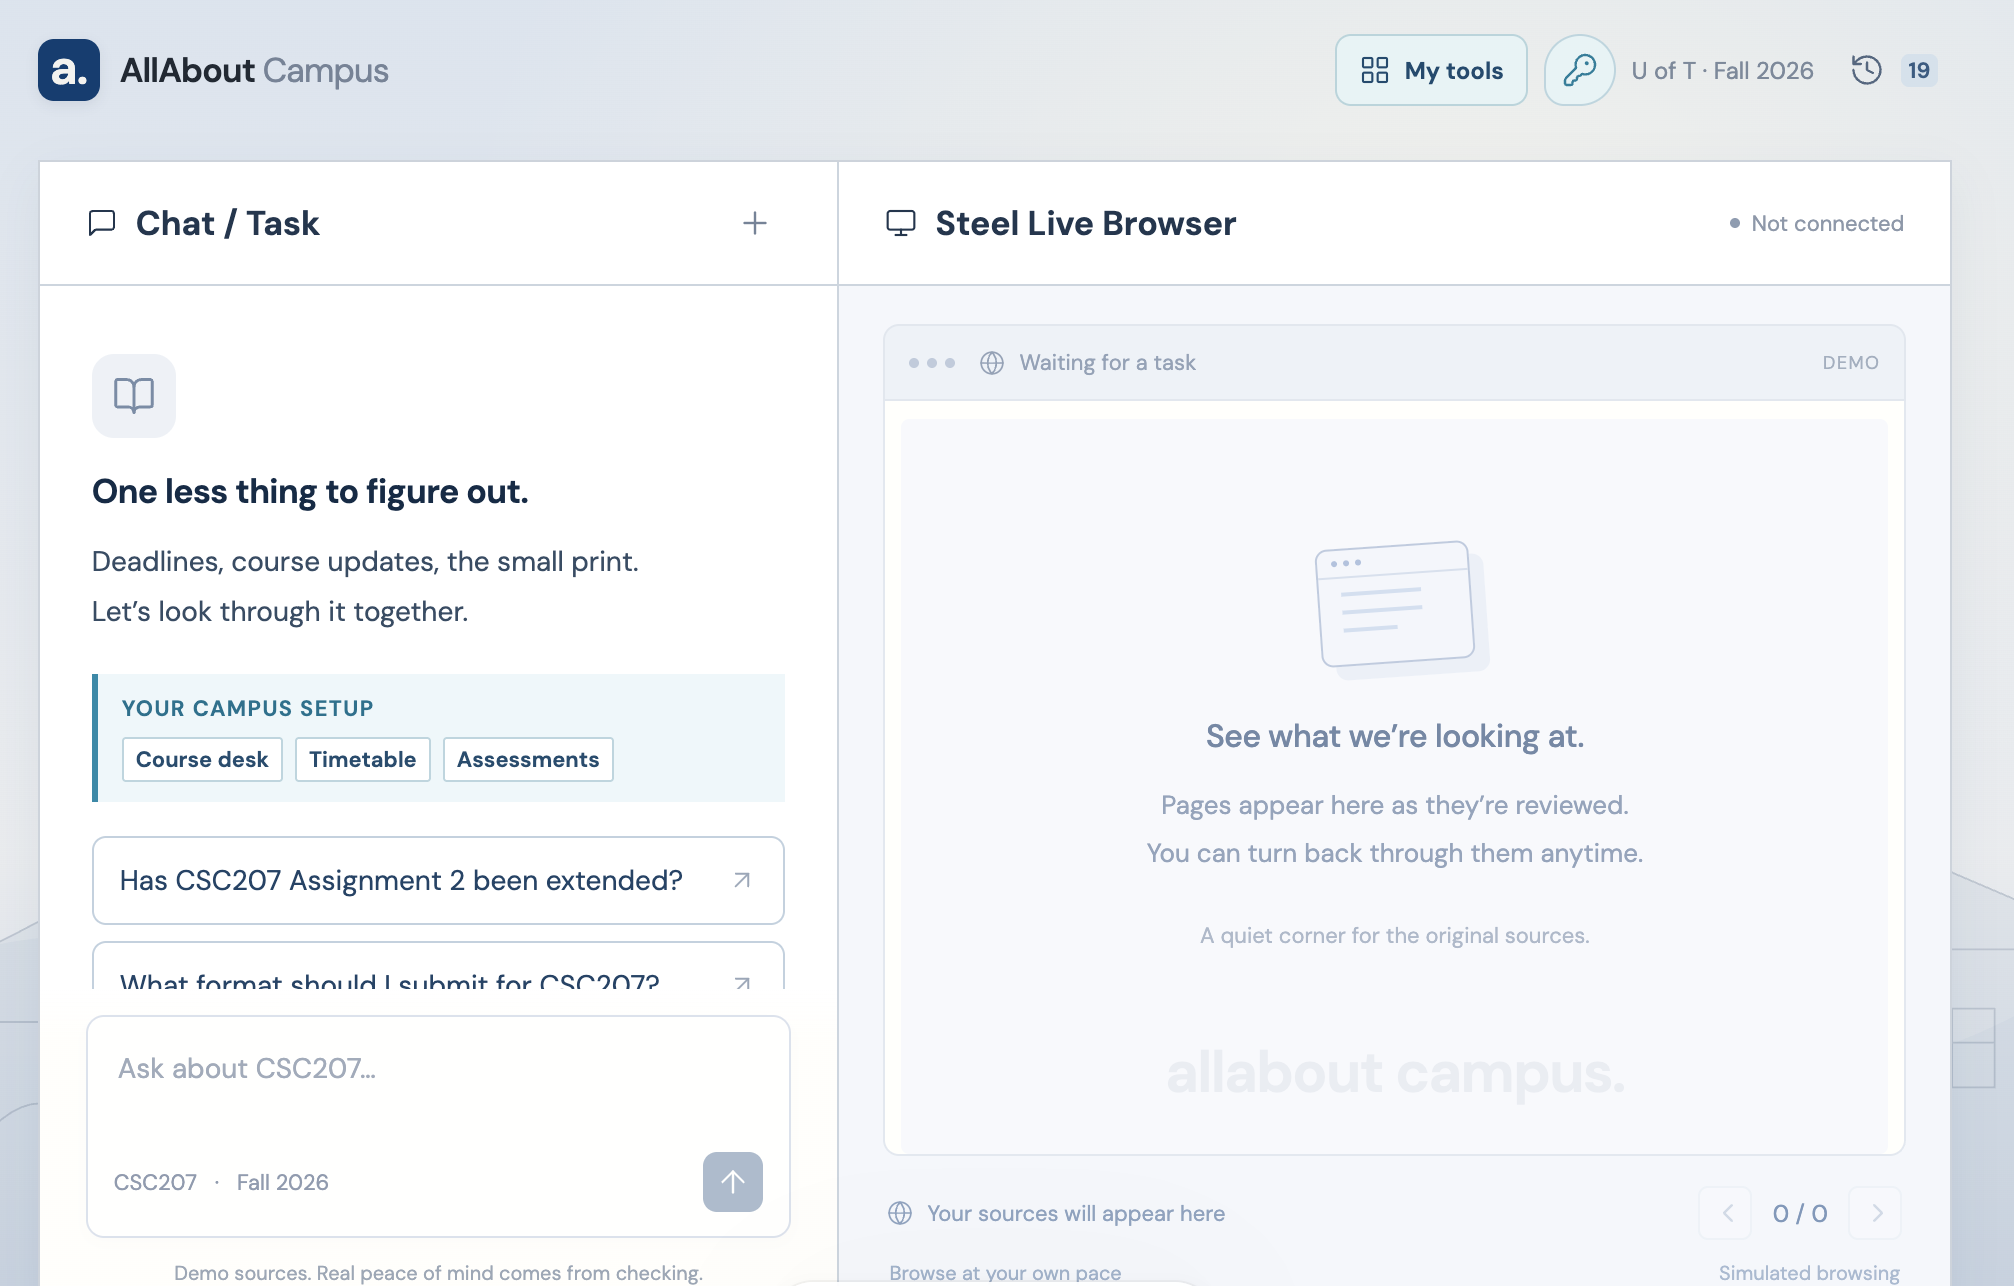Click the Not connected status indicator
2014x1286 pixels.
tap(1816, 223)
